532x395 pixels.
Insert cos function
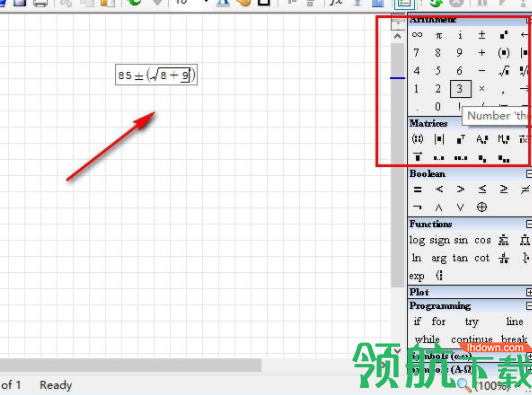pyautogui.click(x=482, y=240)
